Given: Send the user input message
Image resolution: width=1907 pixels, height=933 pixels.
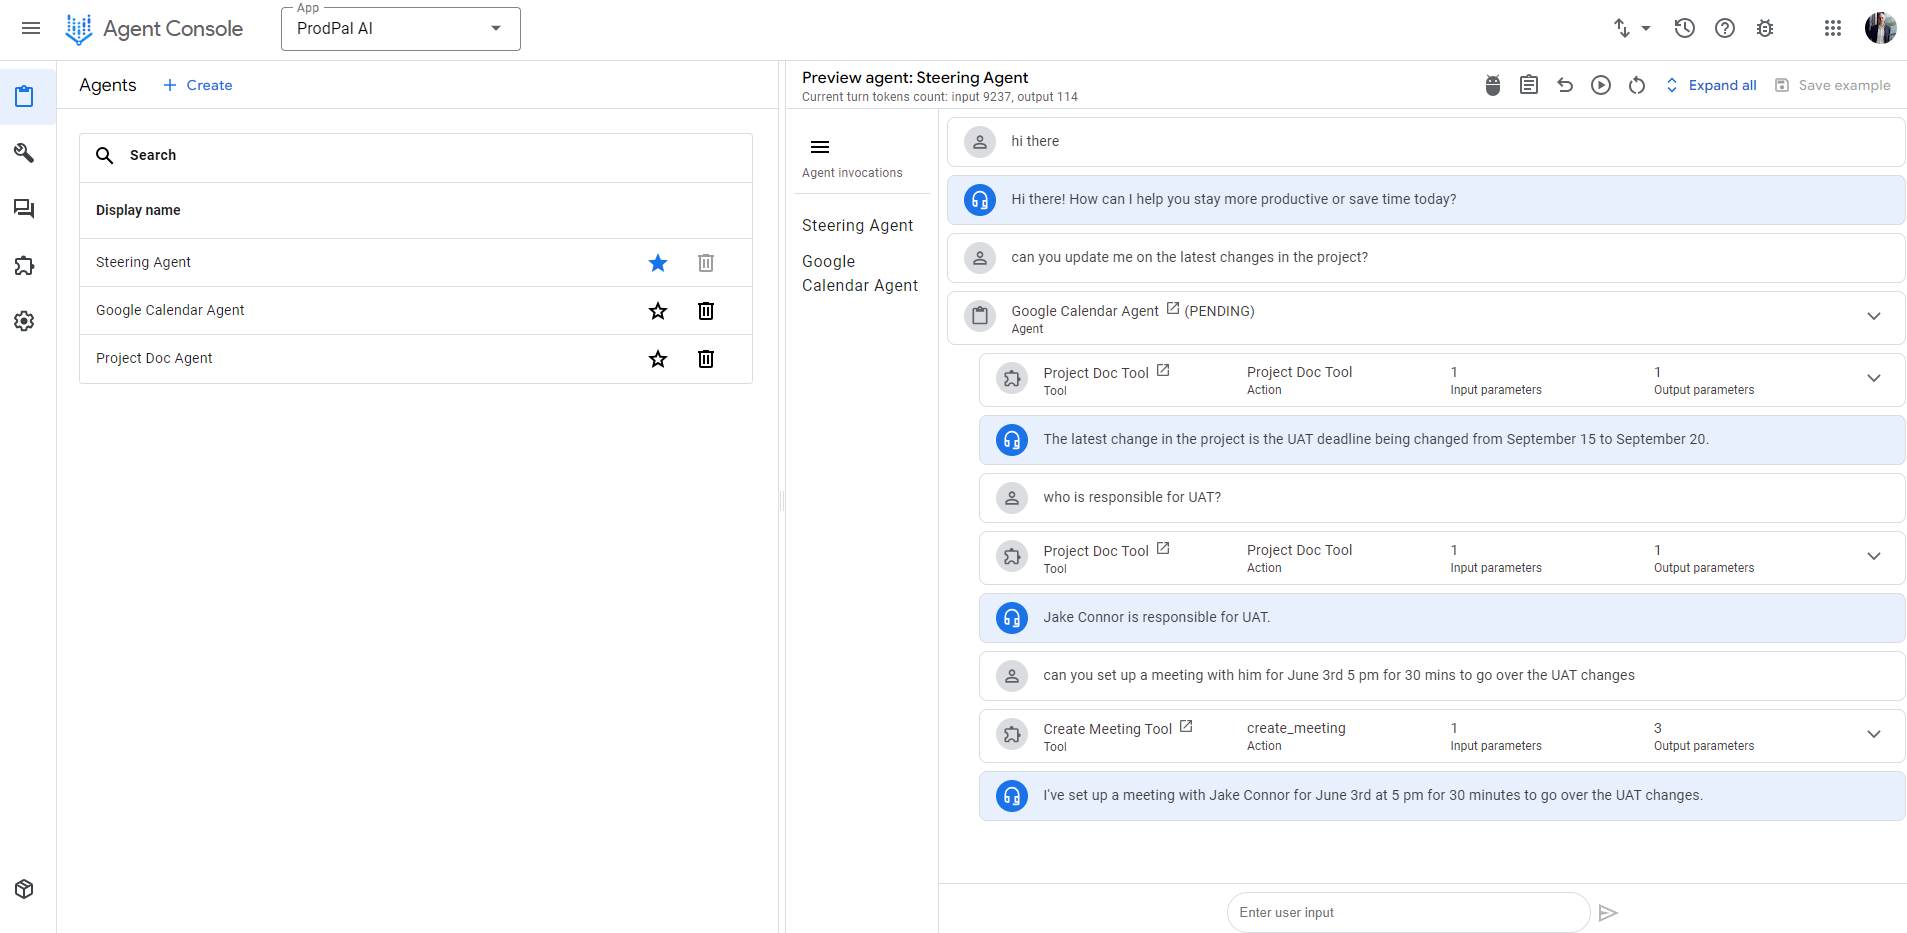Looking at the screenshot, I should [x=1608, y=913].
